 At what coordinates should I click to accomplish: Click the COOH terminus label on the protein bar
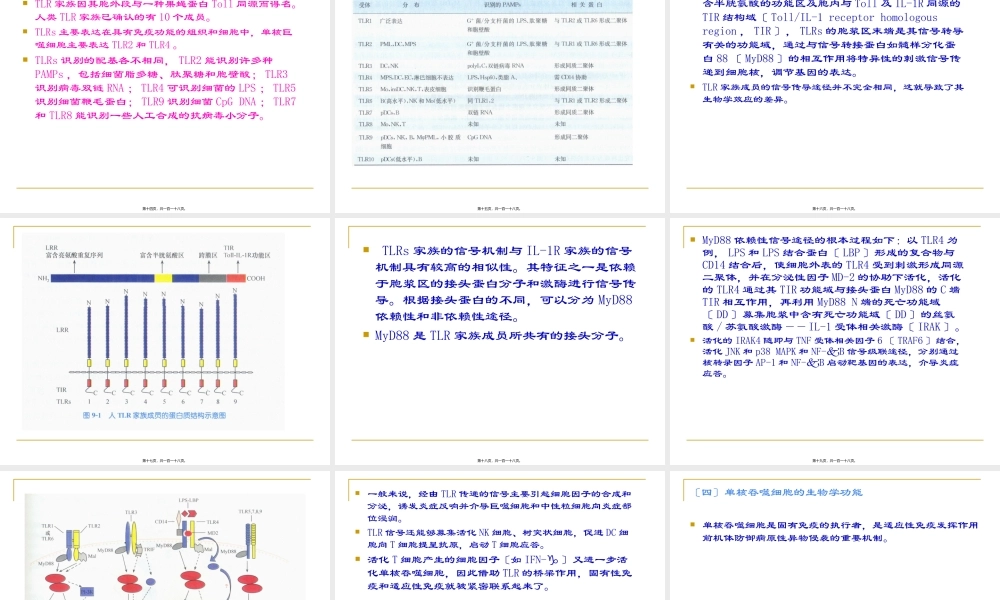click(255, 279)
